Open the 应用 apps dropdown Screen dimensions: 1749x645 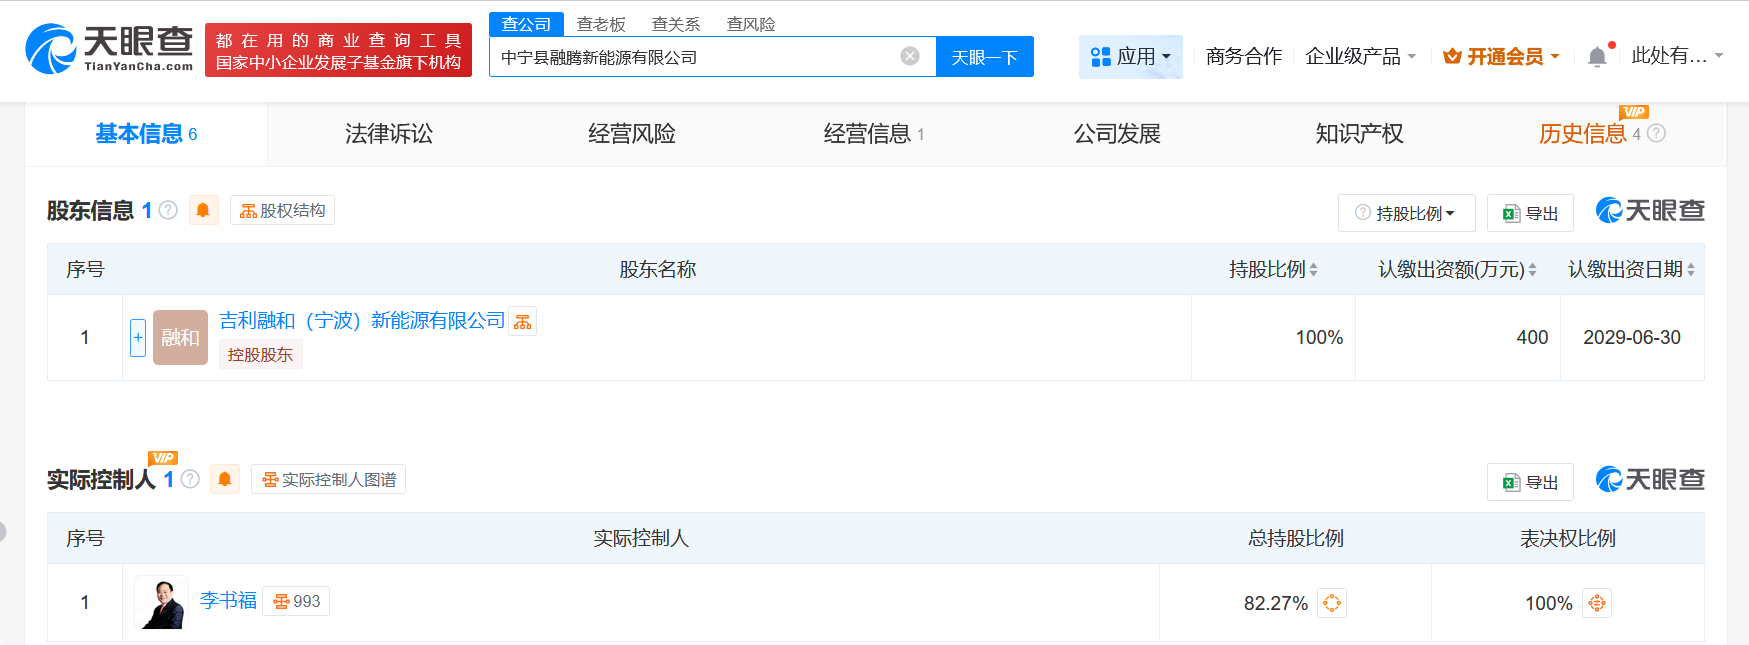[1131, 57]
